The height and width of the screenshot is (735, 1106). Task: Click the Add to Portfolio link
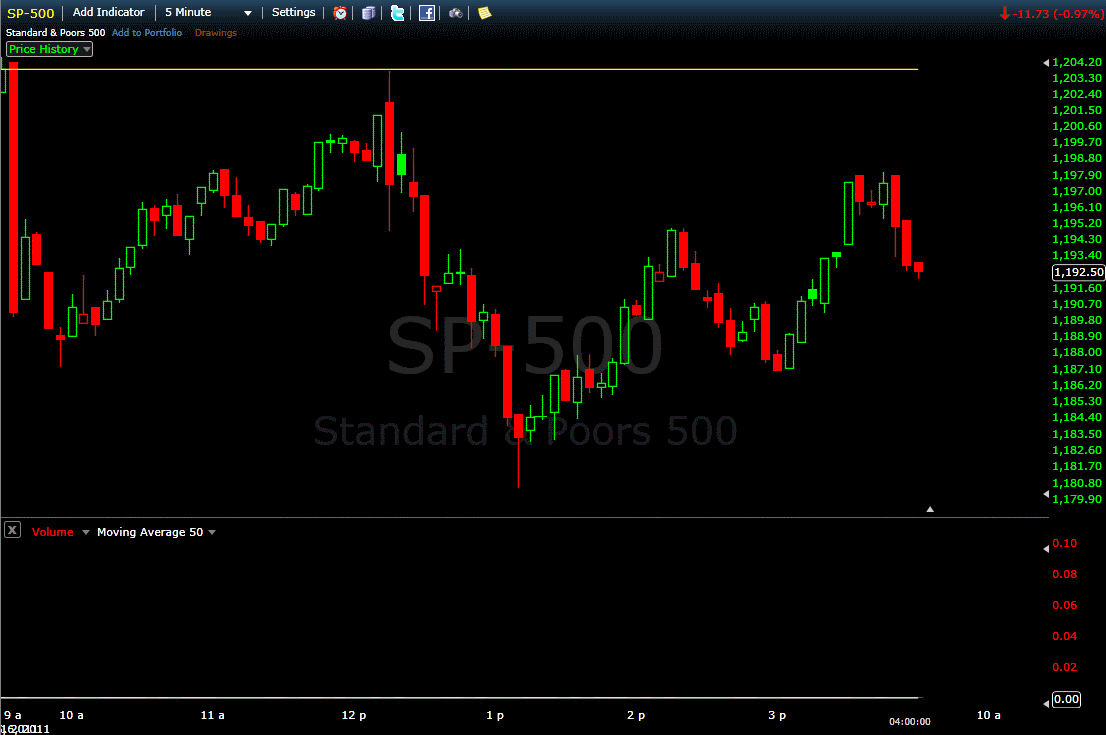pos(147,32)
